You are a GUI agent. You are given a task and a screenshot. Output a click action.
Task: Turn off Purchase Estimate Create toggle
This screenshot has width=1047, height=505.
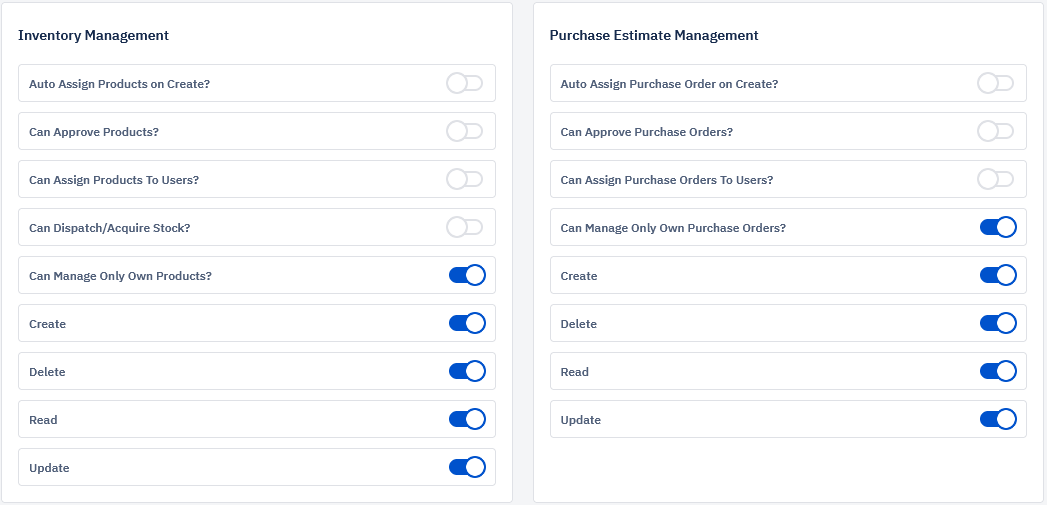pos(998,275)
